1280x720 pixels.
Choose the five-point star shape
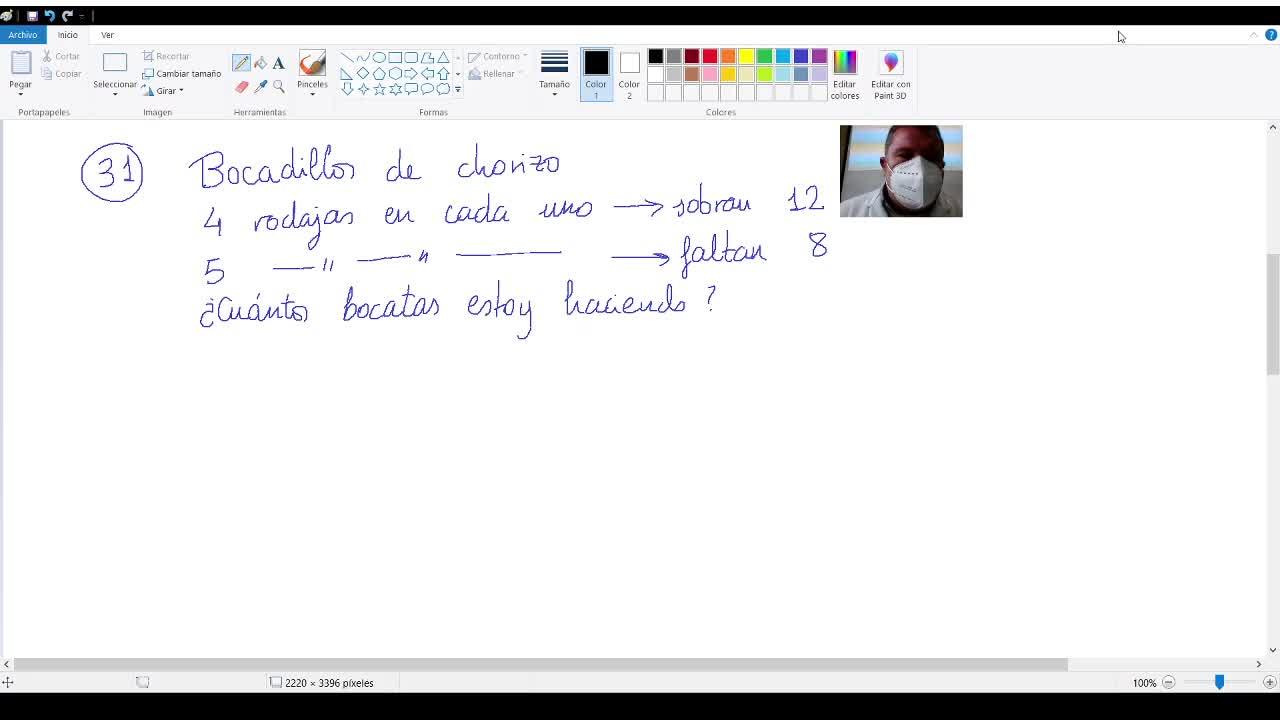[x=379, y=89]
